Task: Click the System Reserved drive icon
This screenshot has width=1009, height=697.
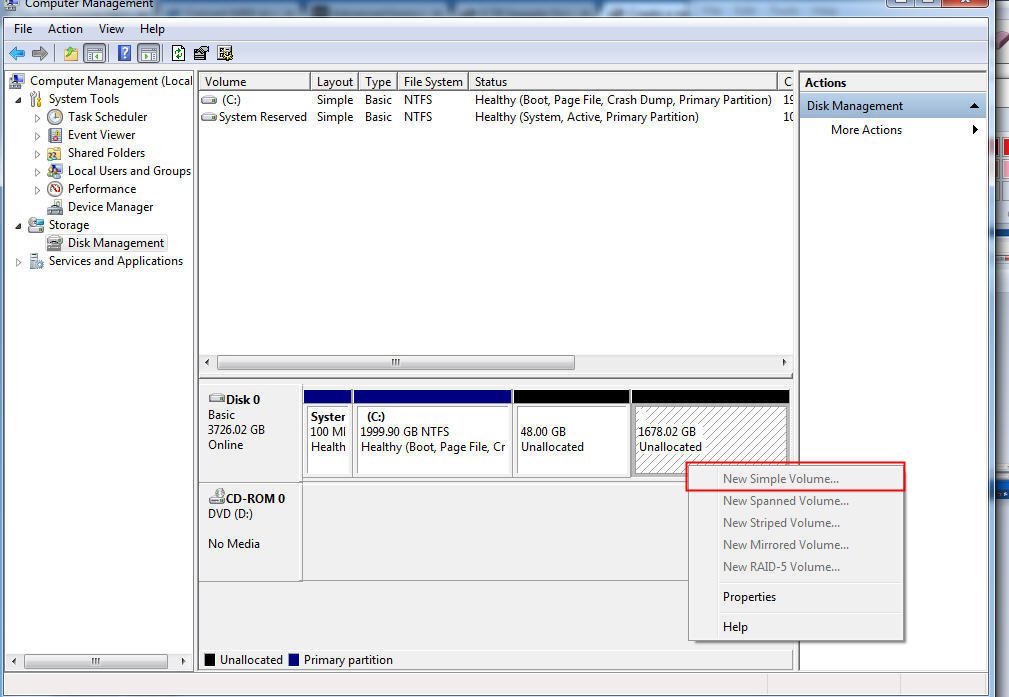Action: (x=208, y=117)
